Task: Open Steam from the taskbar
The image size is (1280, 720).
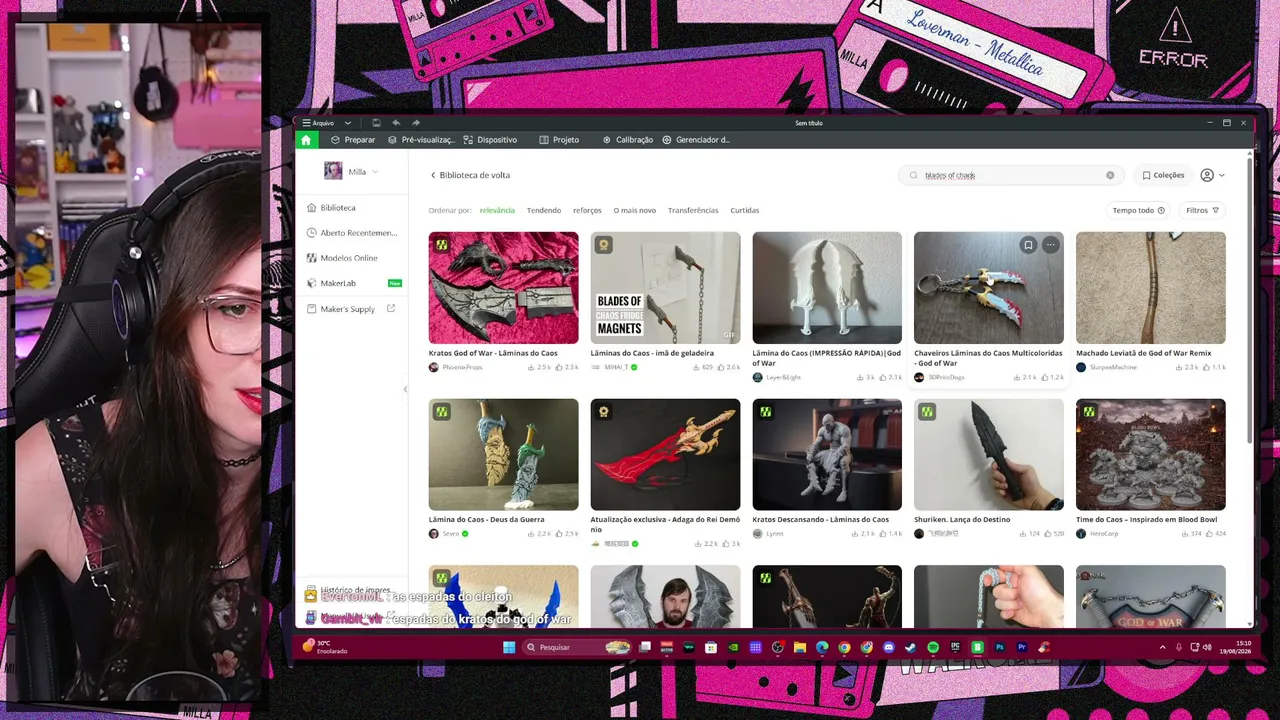Action: click(910, 647)
